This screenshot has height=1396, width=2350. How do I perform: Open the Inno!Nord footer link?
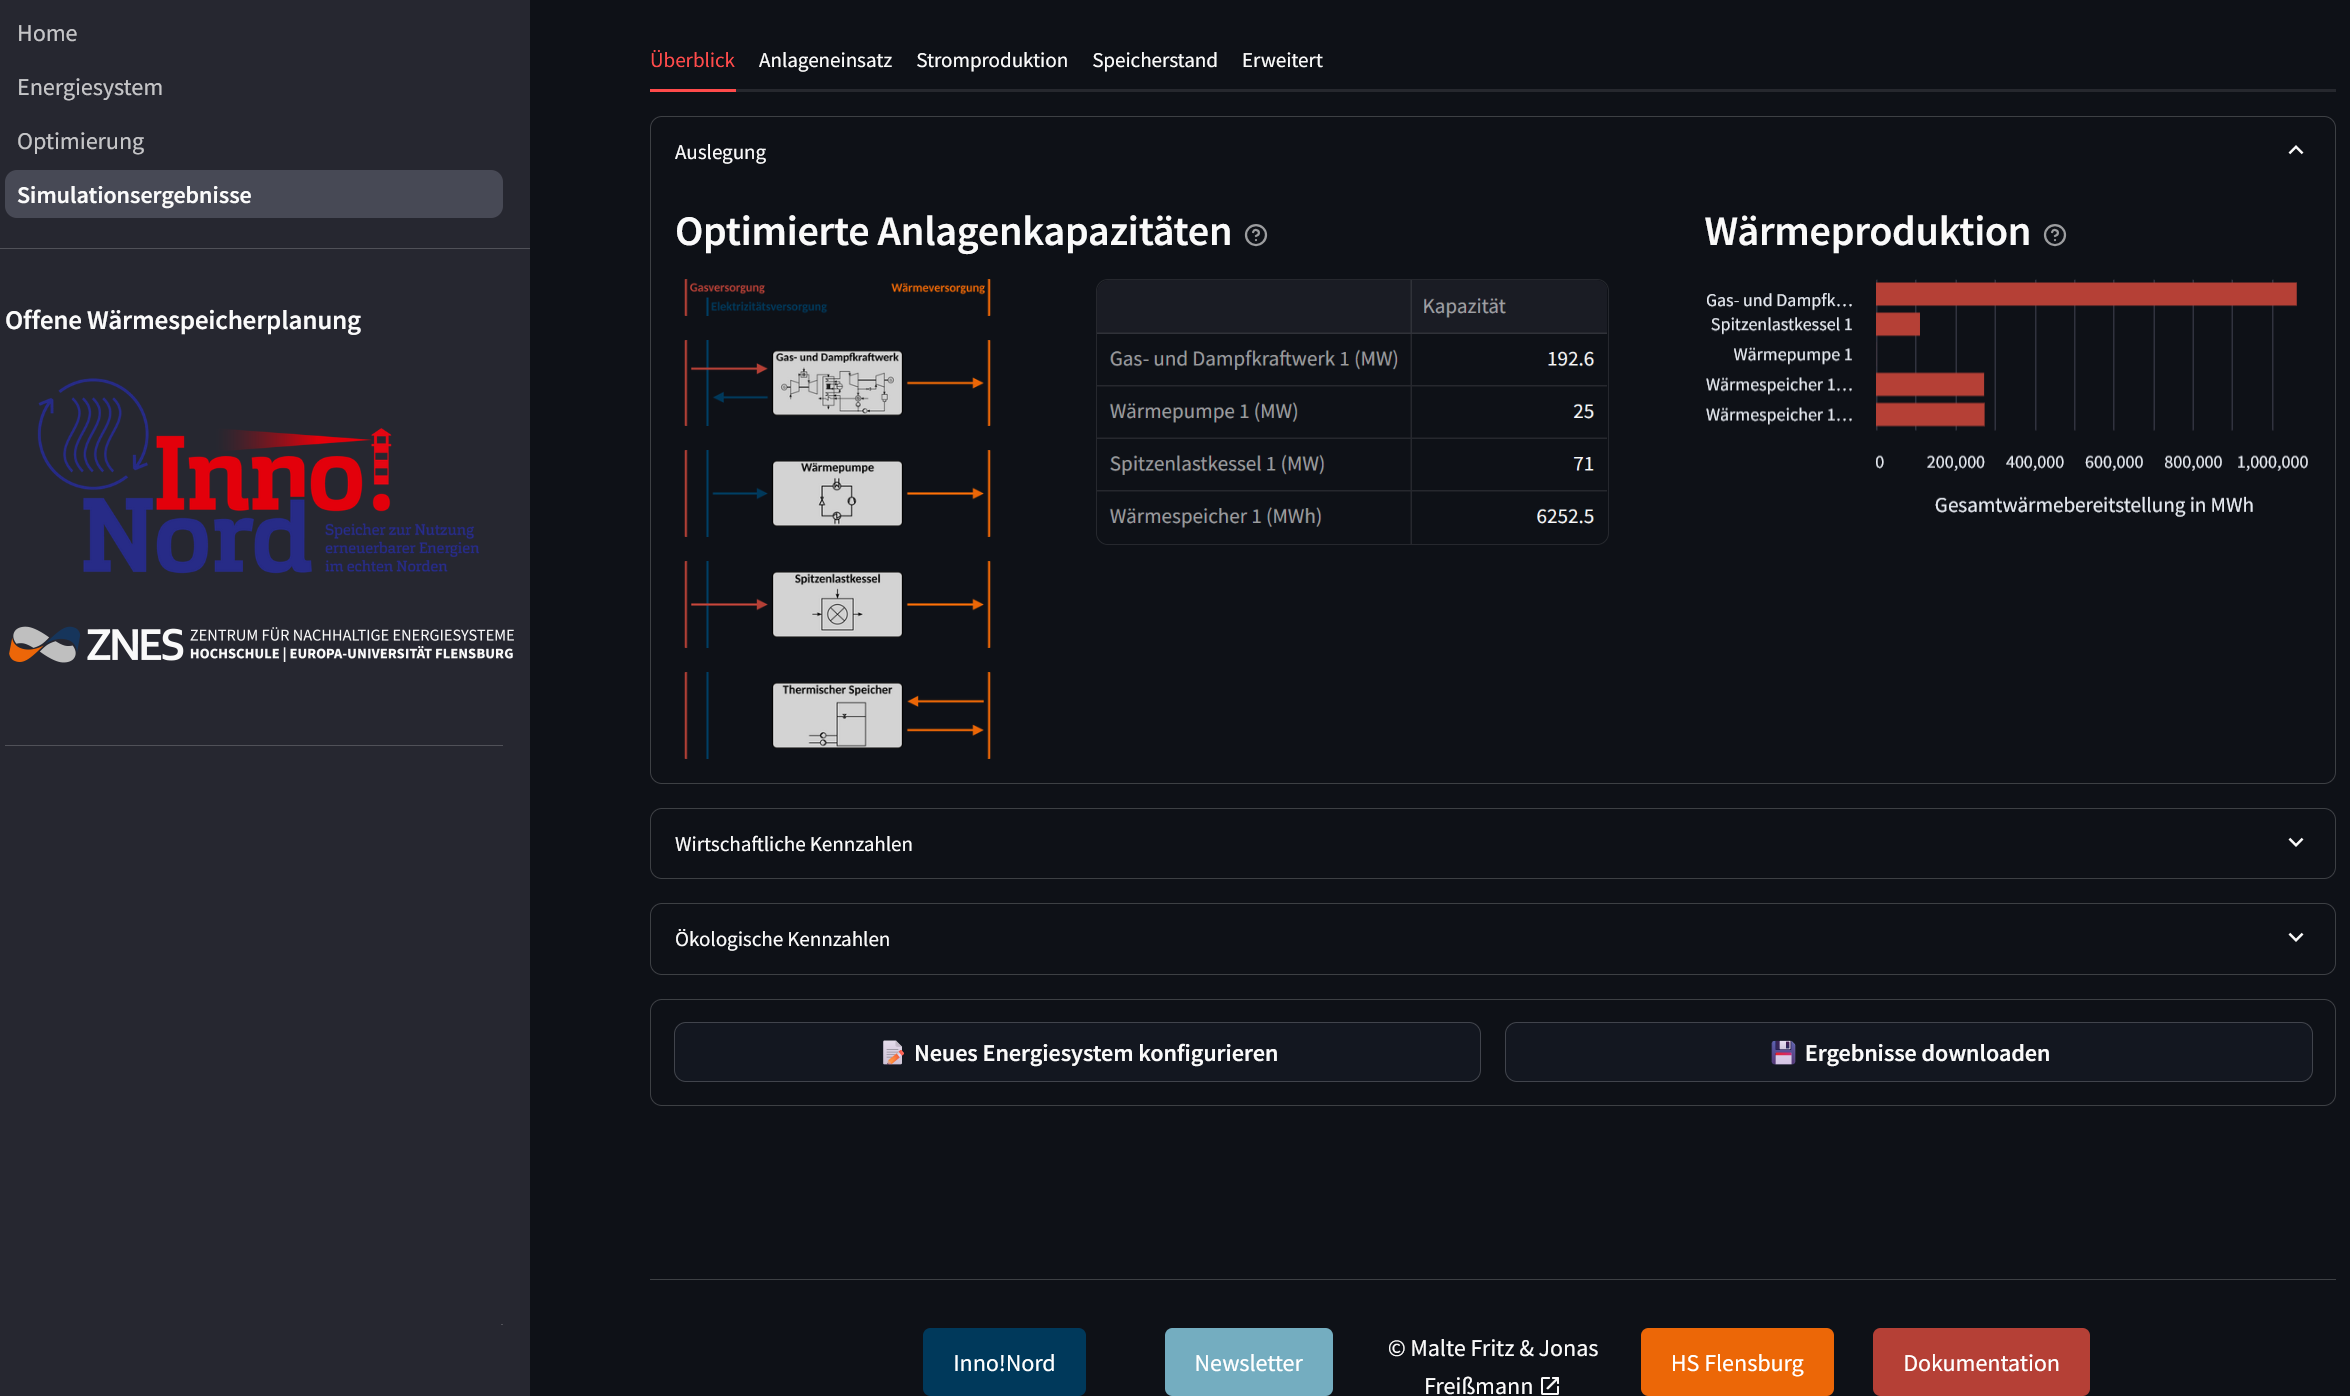pyautogui.click(x=1004, y=1362)
